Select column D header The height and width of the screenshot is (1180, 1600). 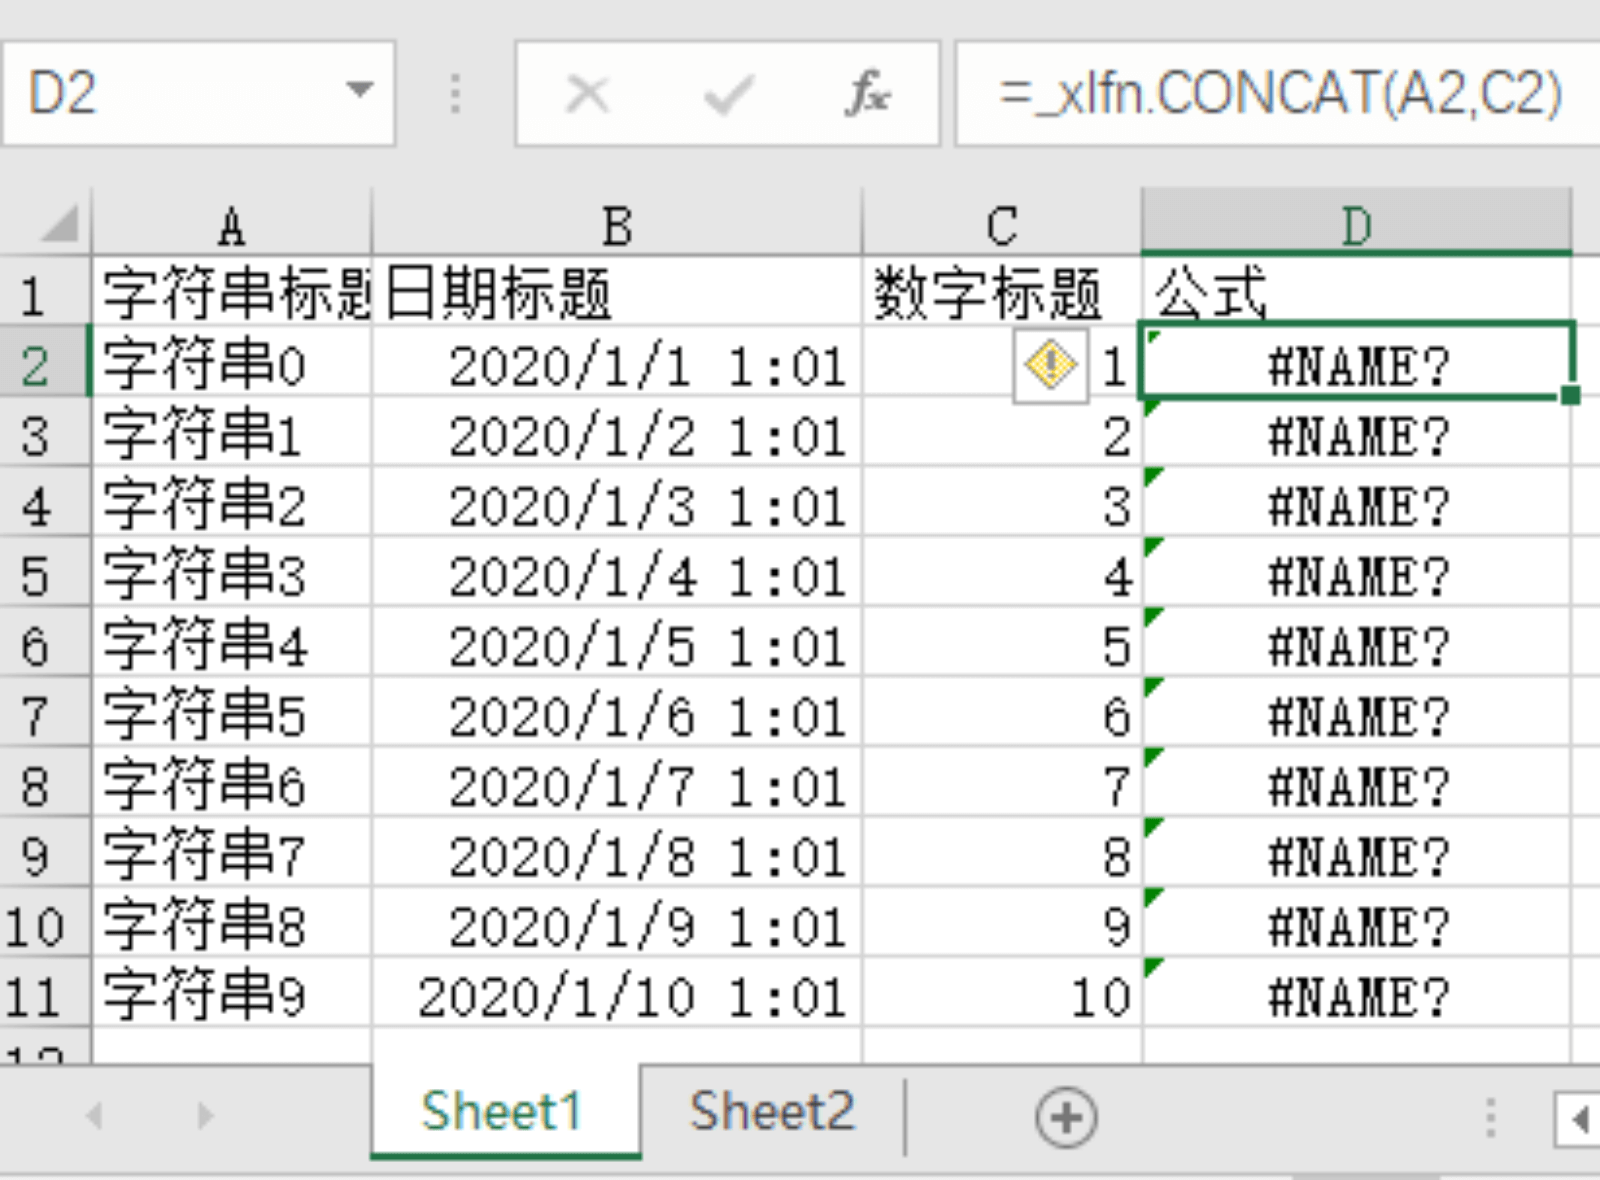pos(1356,226)
